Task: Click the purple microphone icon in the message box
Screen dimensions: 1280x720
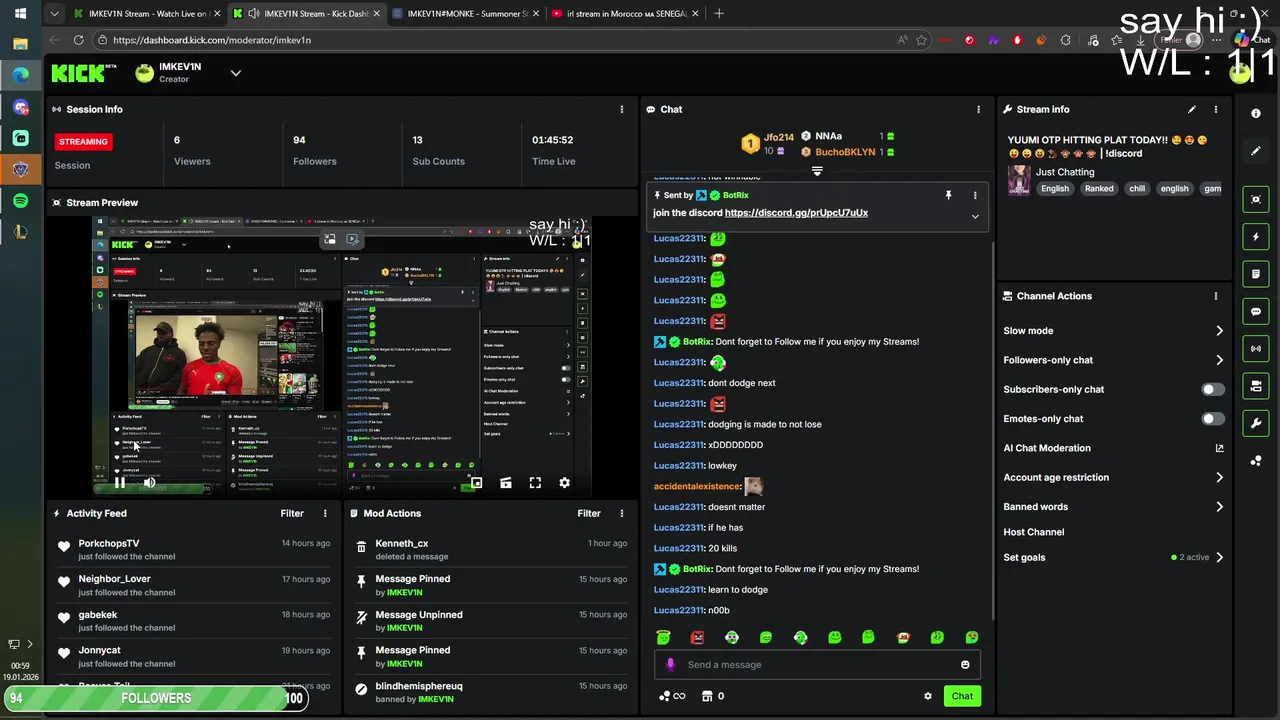Action: pos(670,665)
